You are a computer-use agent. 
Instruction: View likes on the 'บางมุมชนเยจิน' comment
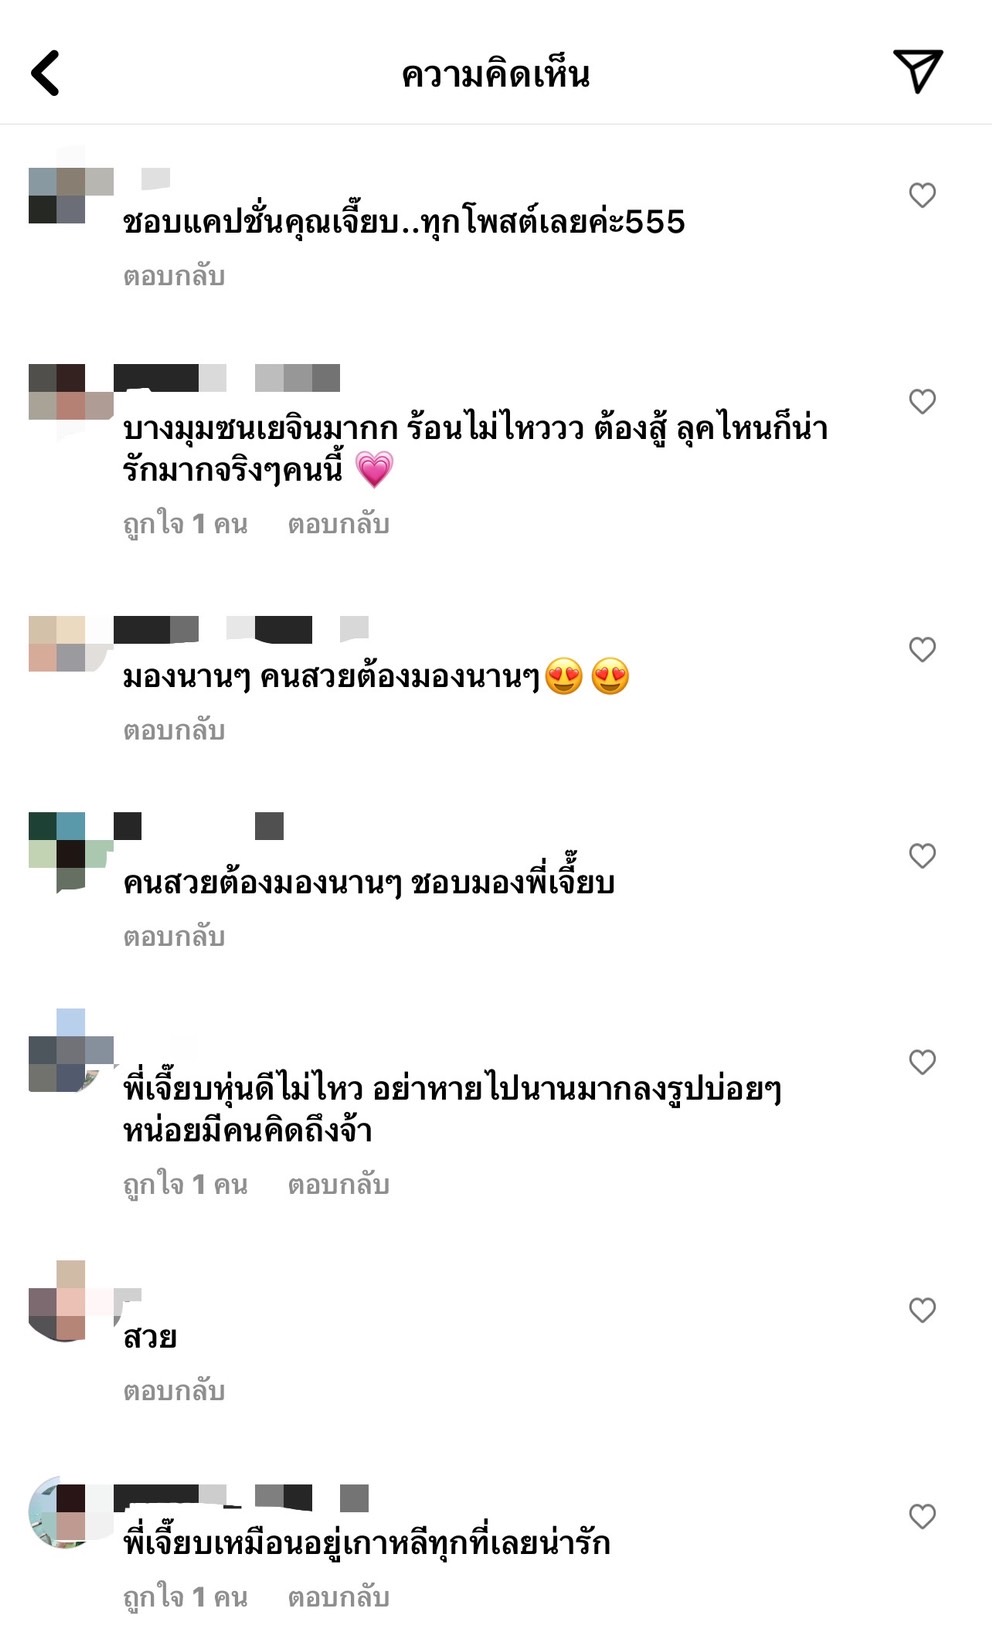pos(185,524)
